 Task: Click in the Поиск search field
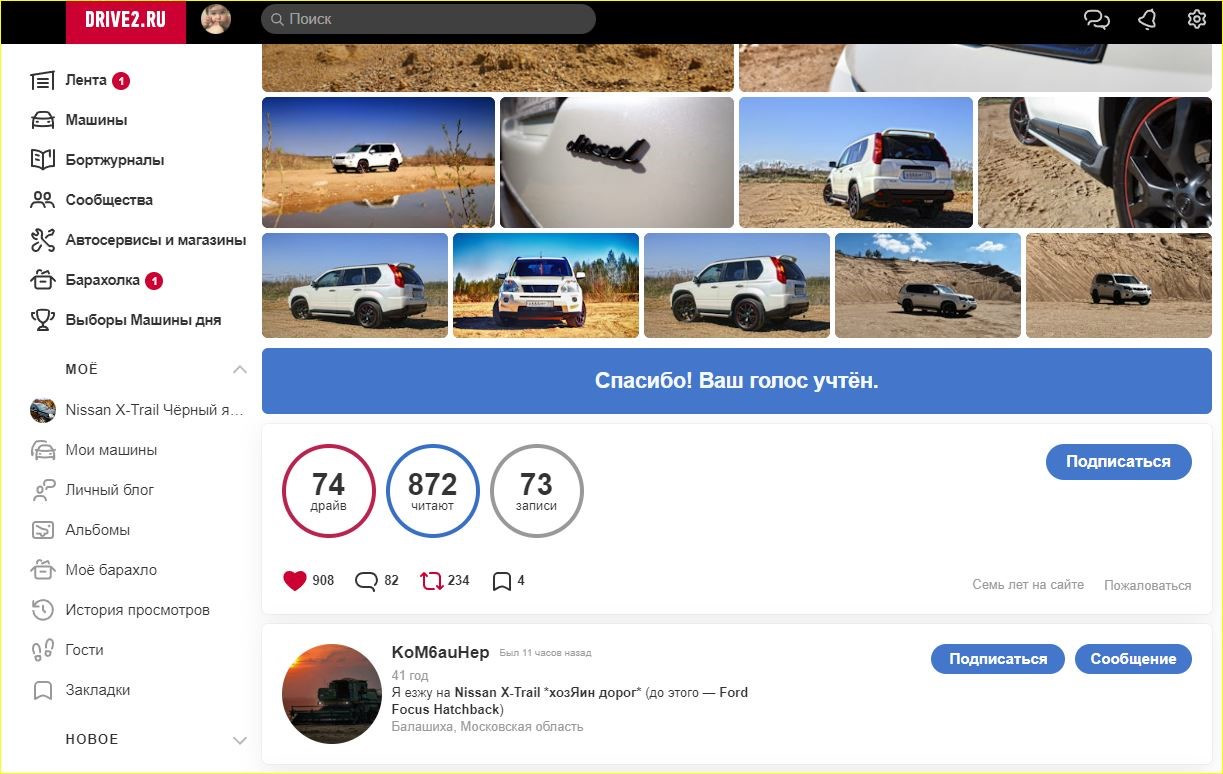click(428, 19)
